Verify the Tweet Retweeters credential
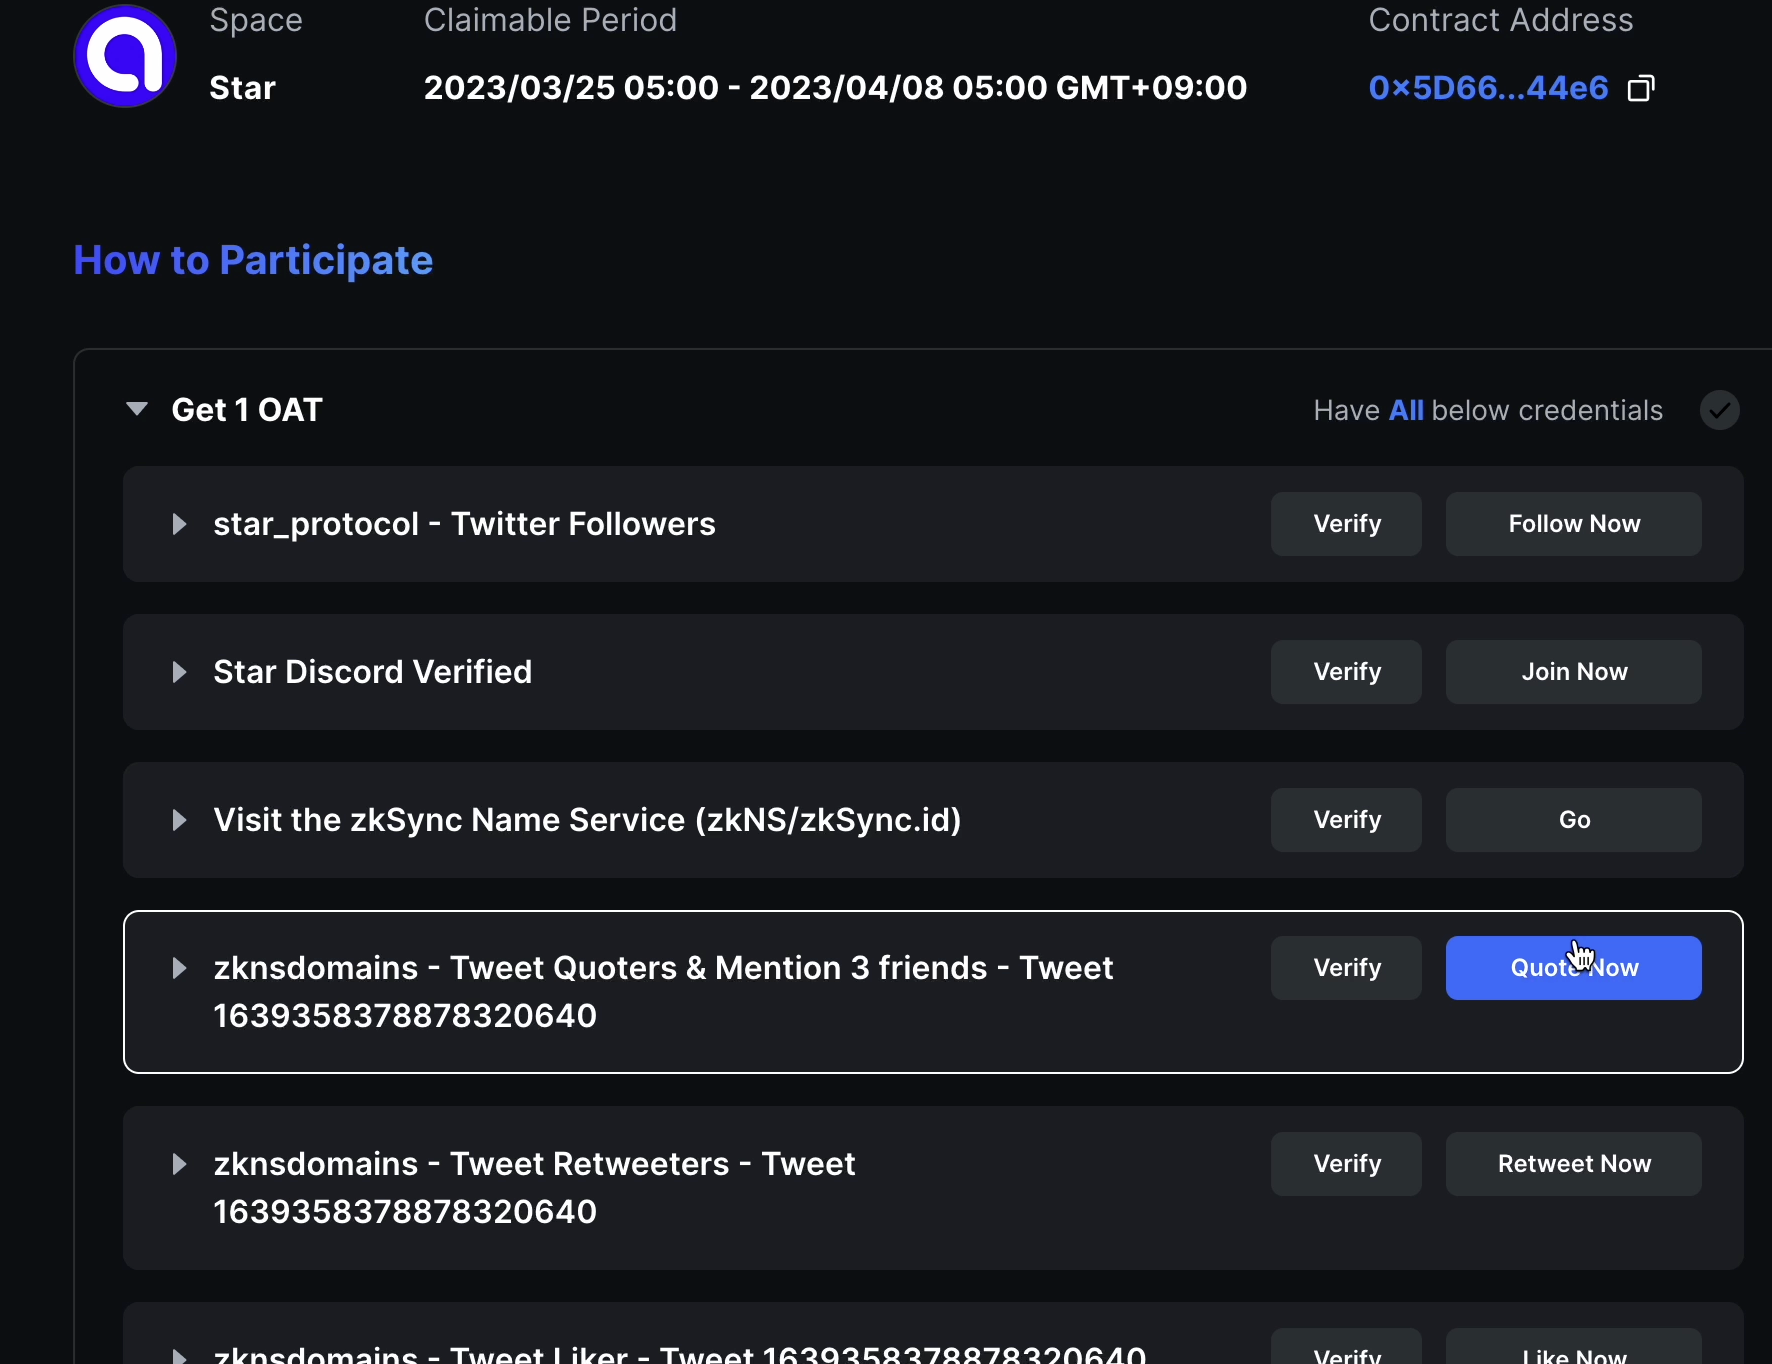Image resolution: width=1772 pixels, height=1364 pixels. 1346,1164
